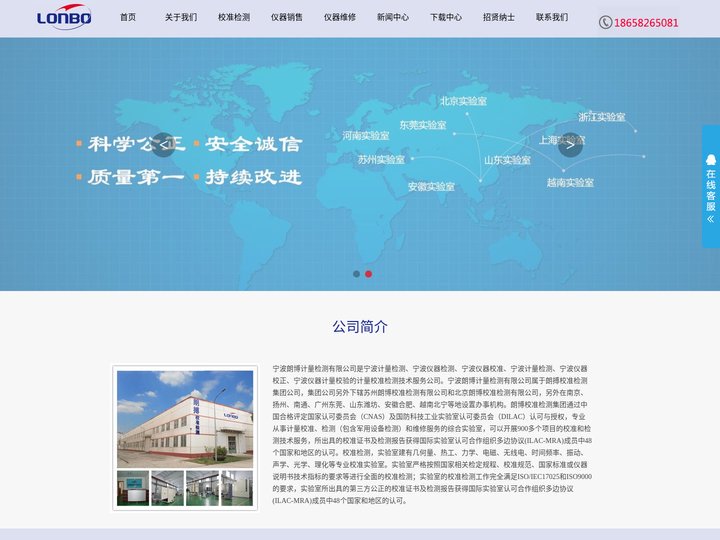Select second small lab thumbnail
The width and height of the screenshot is (720, 540).
[x=168, y=488]
